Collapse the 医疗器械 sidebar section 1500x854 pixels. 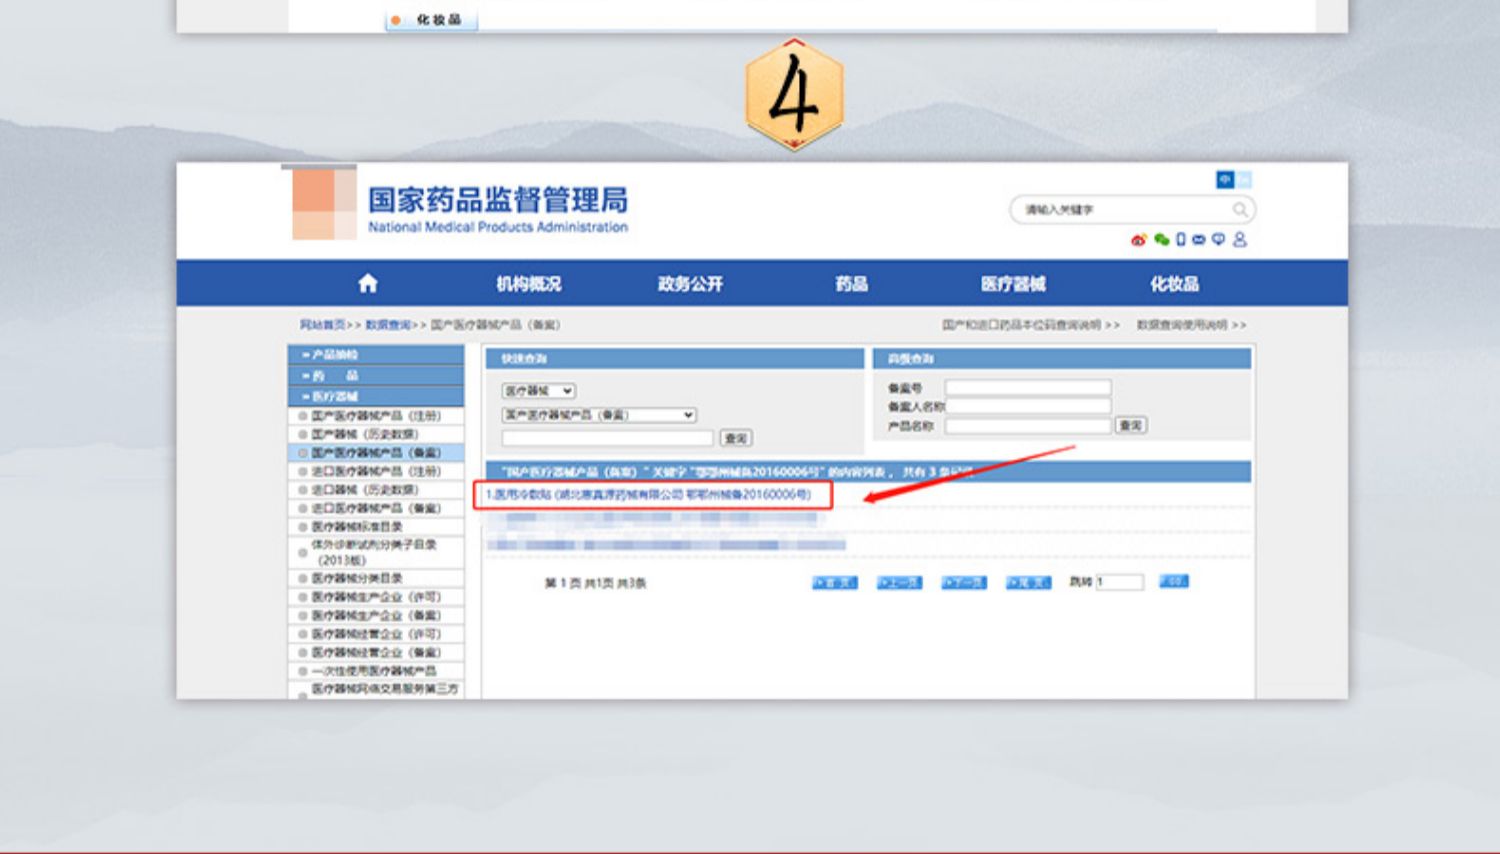(376, 396)
